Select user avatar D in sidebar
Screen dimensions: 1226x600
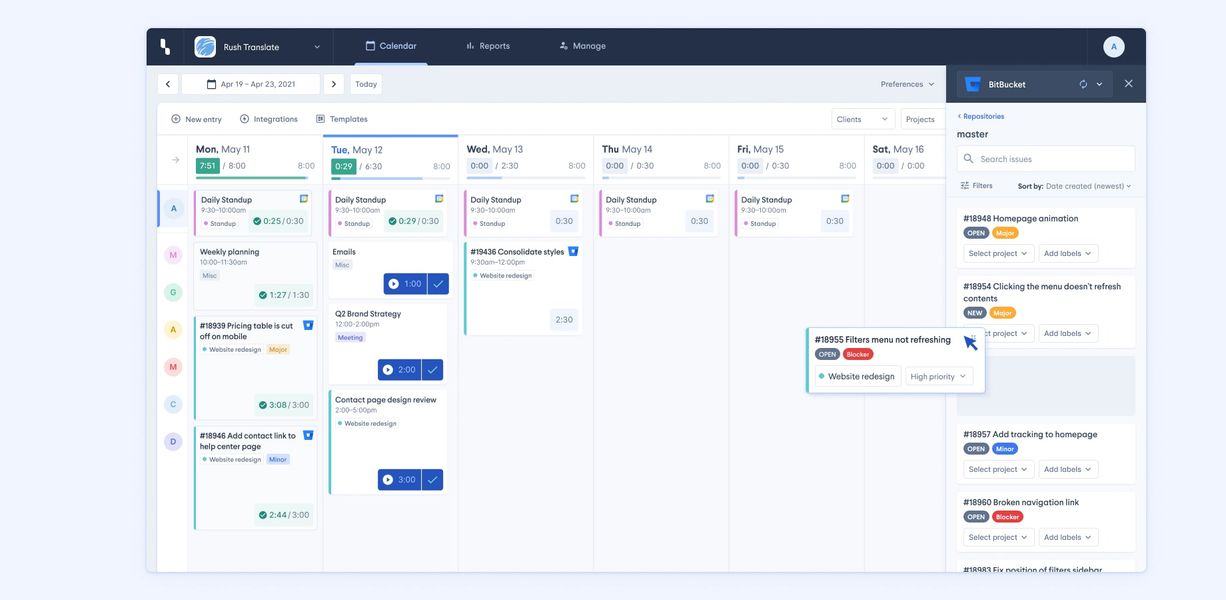[x=173, y=441]
